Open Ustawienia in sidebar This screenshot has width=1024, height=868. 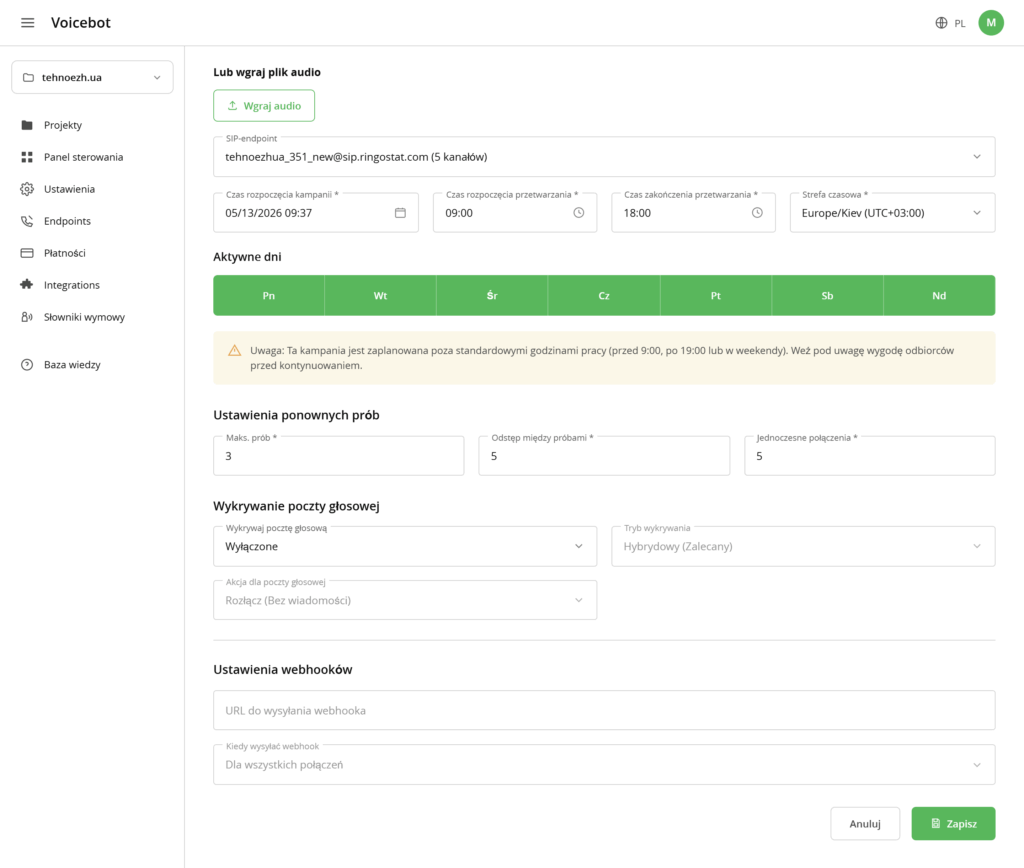pos(69,189)
